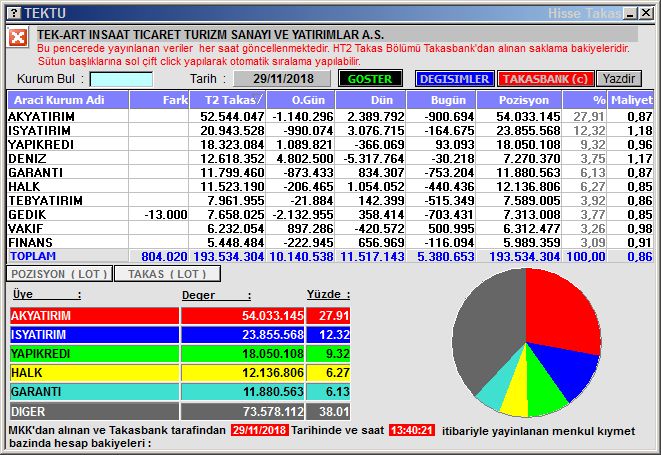This screenshot has height=455, width=661.
Task: Click AKYATIRIM percent 27.91 in legend
Action: click(x=334, y=315)
